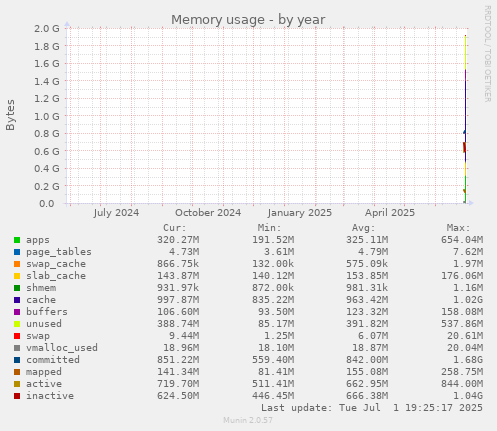This screenshot has height=431, width=497.
Task: Click the 'July 2024' x-axis label
Action: [x=116, y=213]
